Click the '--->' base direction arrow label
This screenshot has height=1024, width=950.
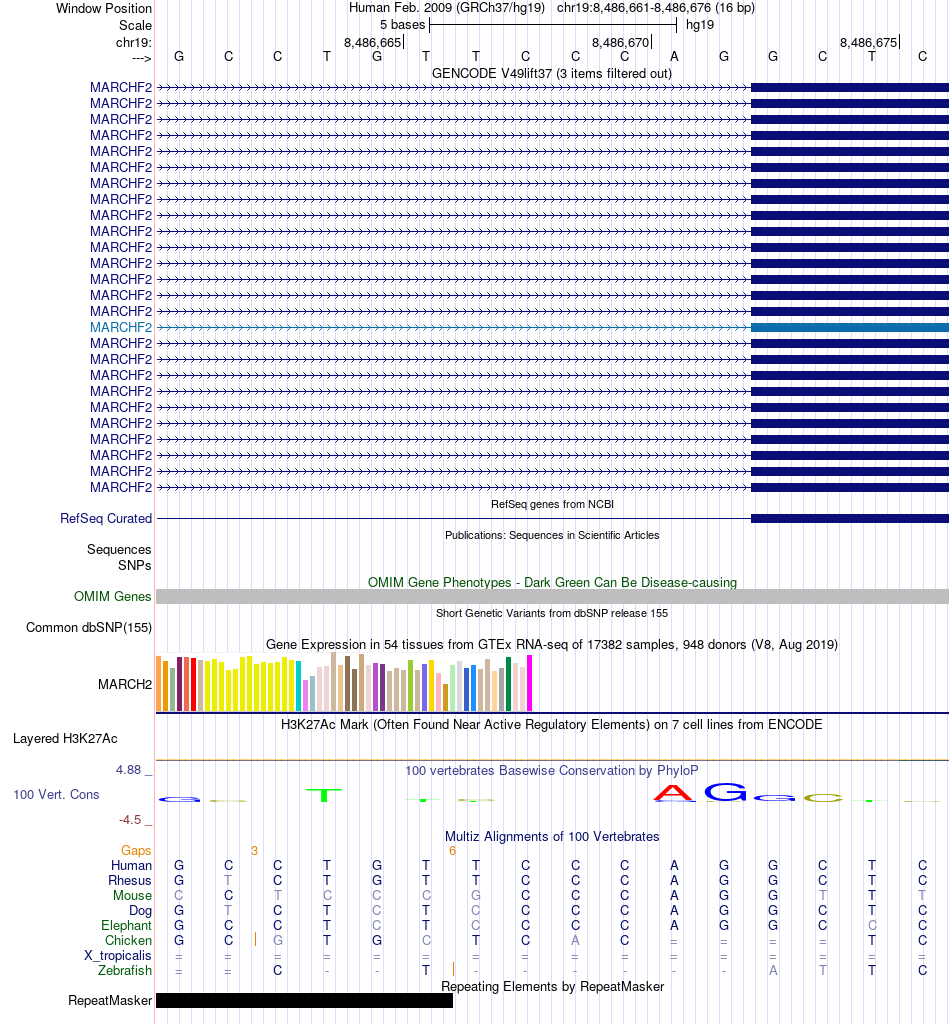pos(142,59)
